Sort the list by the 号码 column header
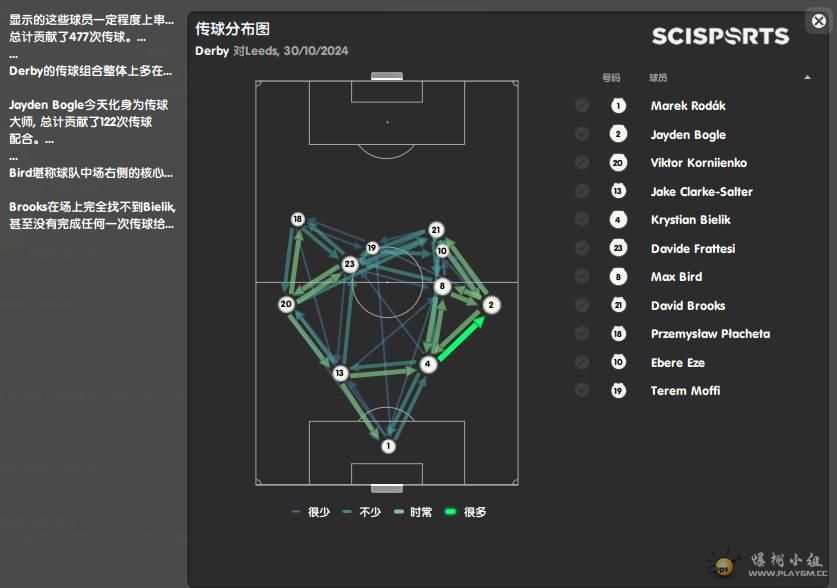 (611, 78)
